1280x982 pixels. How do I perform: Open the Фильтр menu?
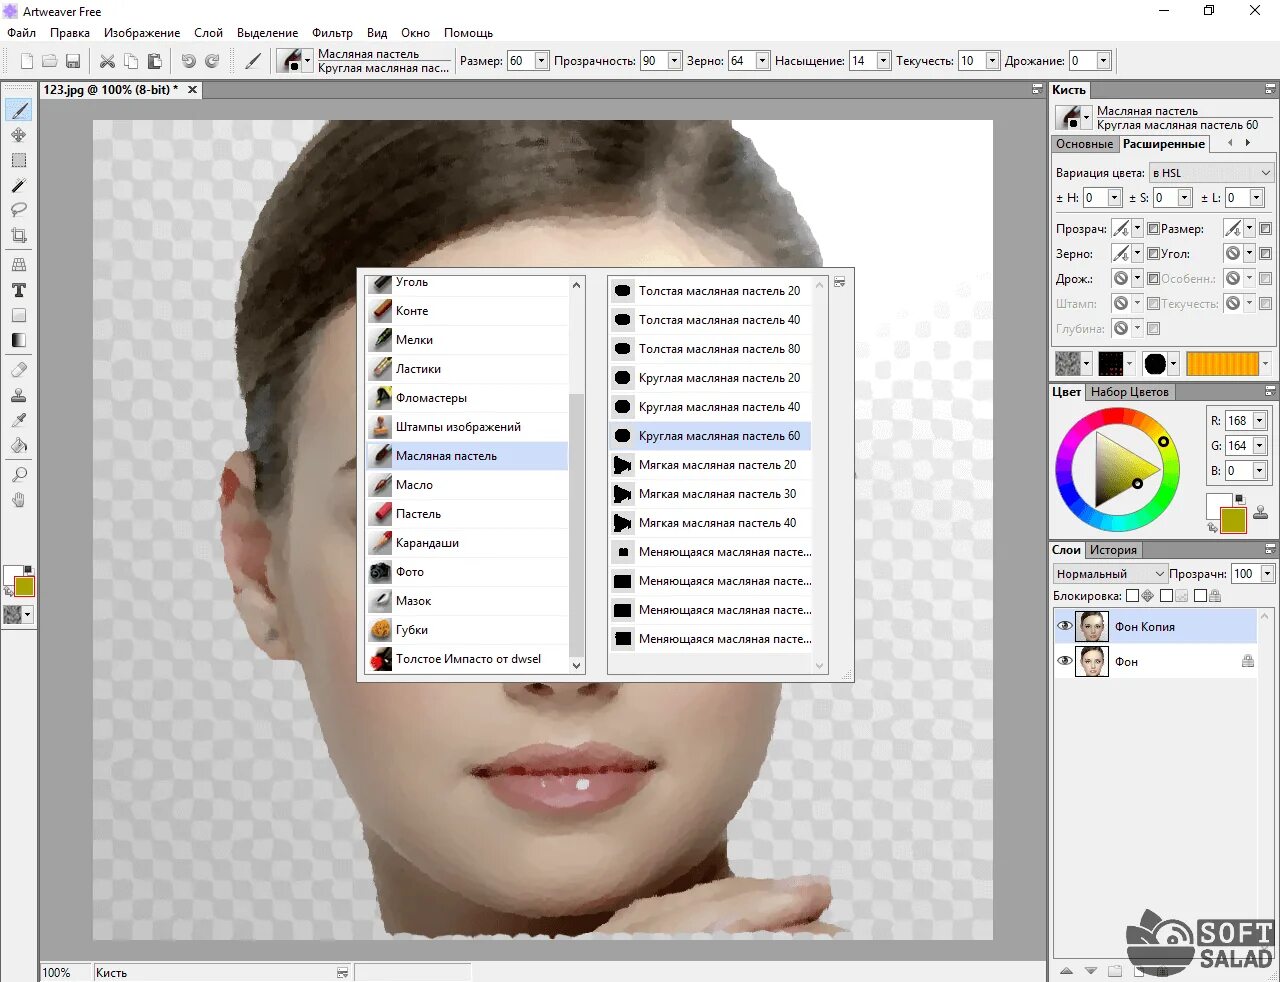332,33
